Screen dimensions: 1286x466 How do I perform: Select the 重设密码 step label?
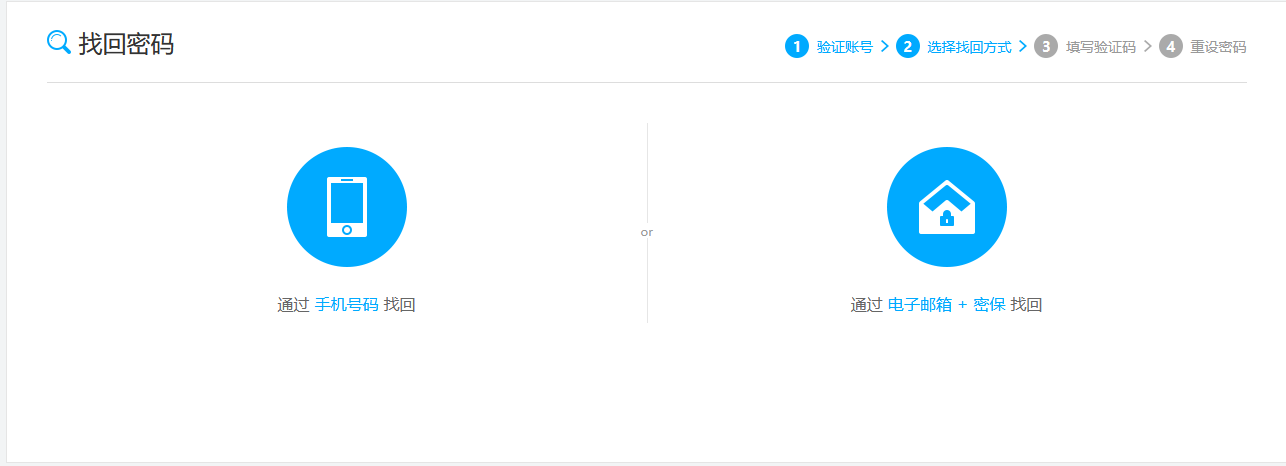pyautogui.click(x=1218, y=47)
